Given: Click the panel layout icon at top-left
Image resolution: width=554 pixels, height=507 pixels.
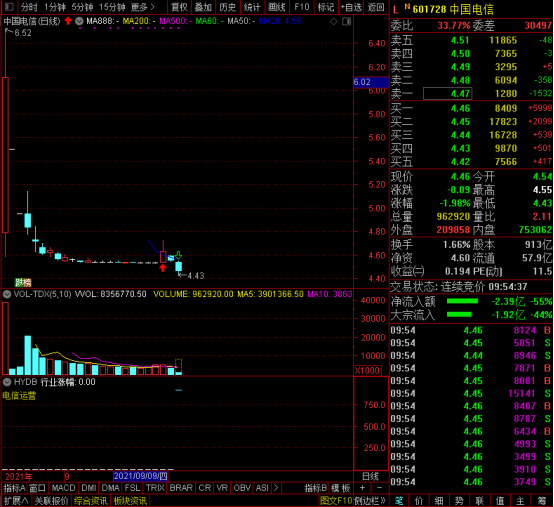Looking at the screenshot, I should click(x=9, y=7).
